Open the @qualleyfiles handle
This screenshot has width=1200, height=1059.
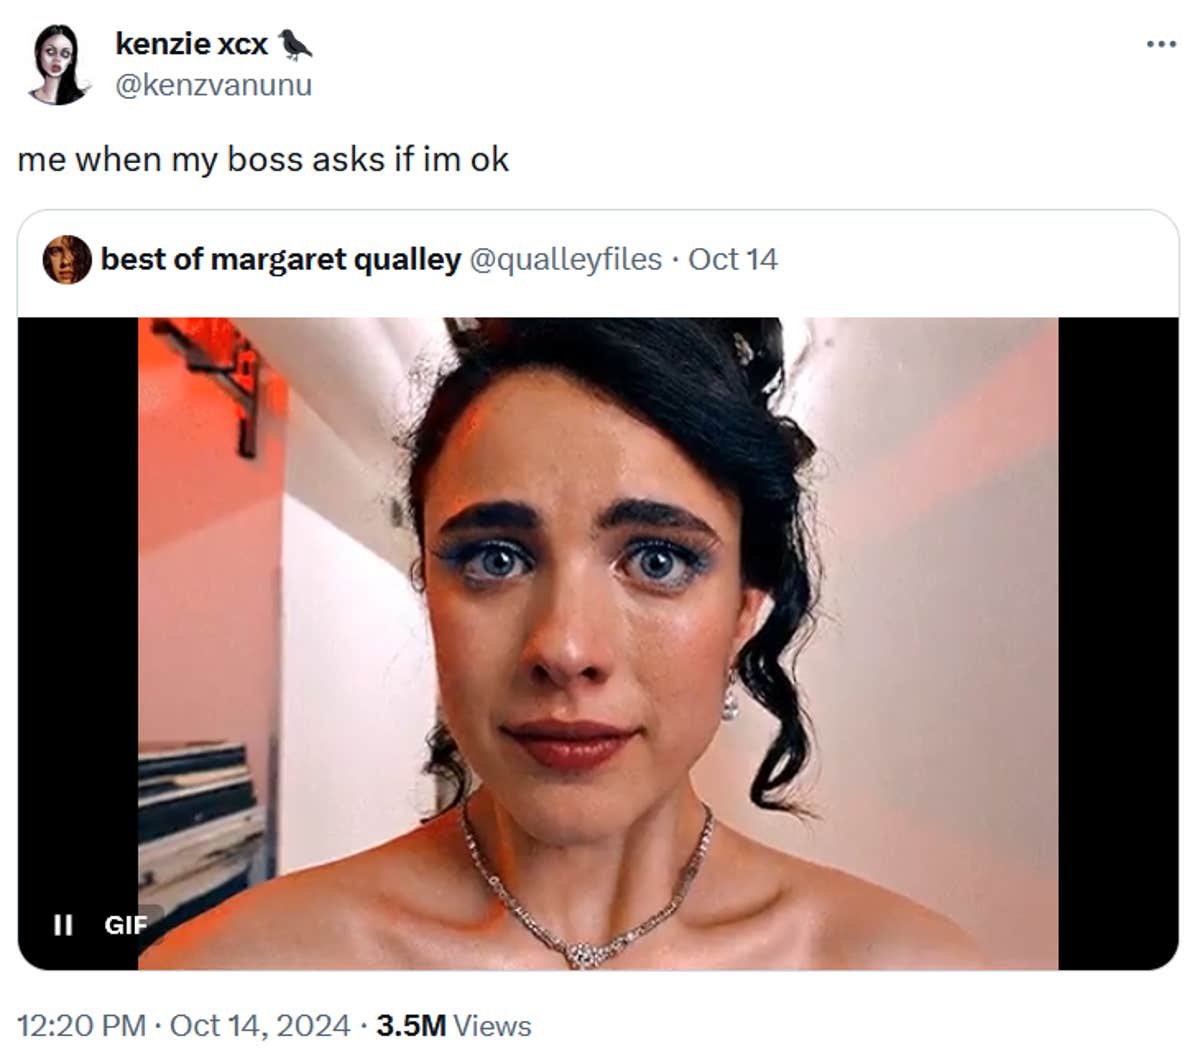click(565, 260)
